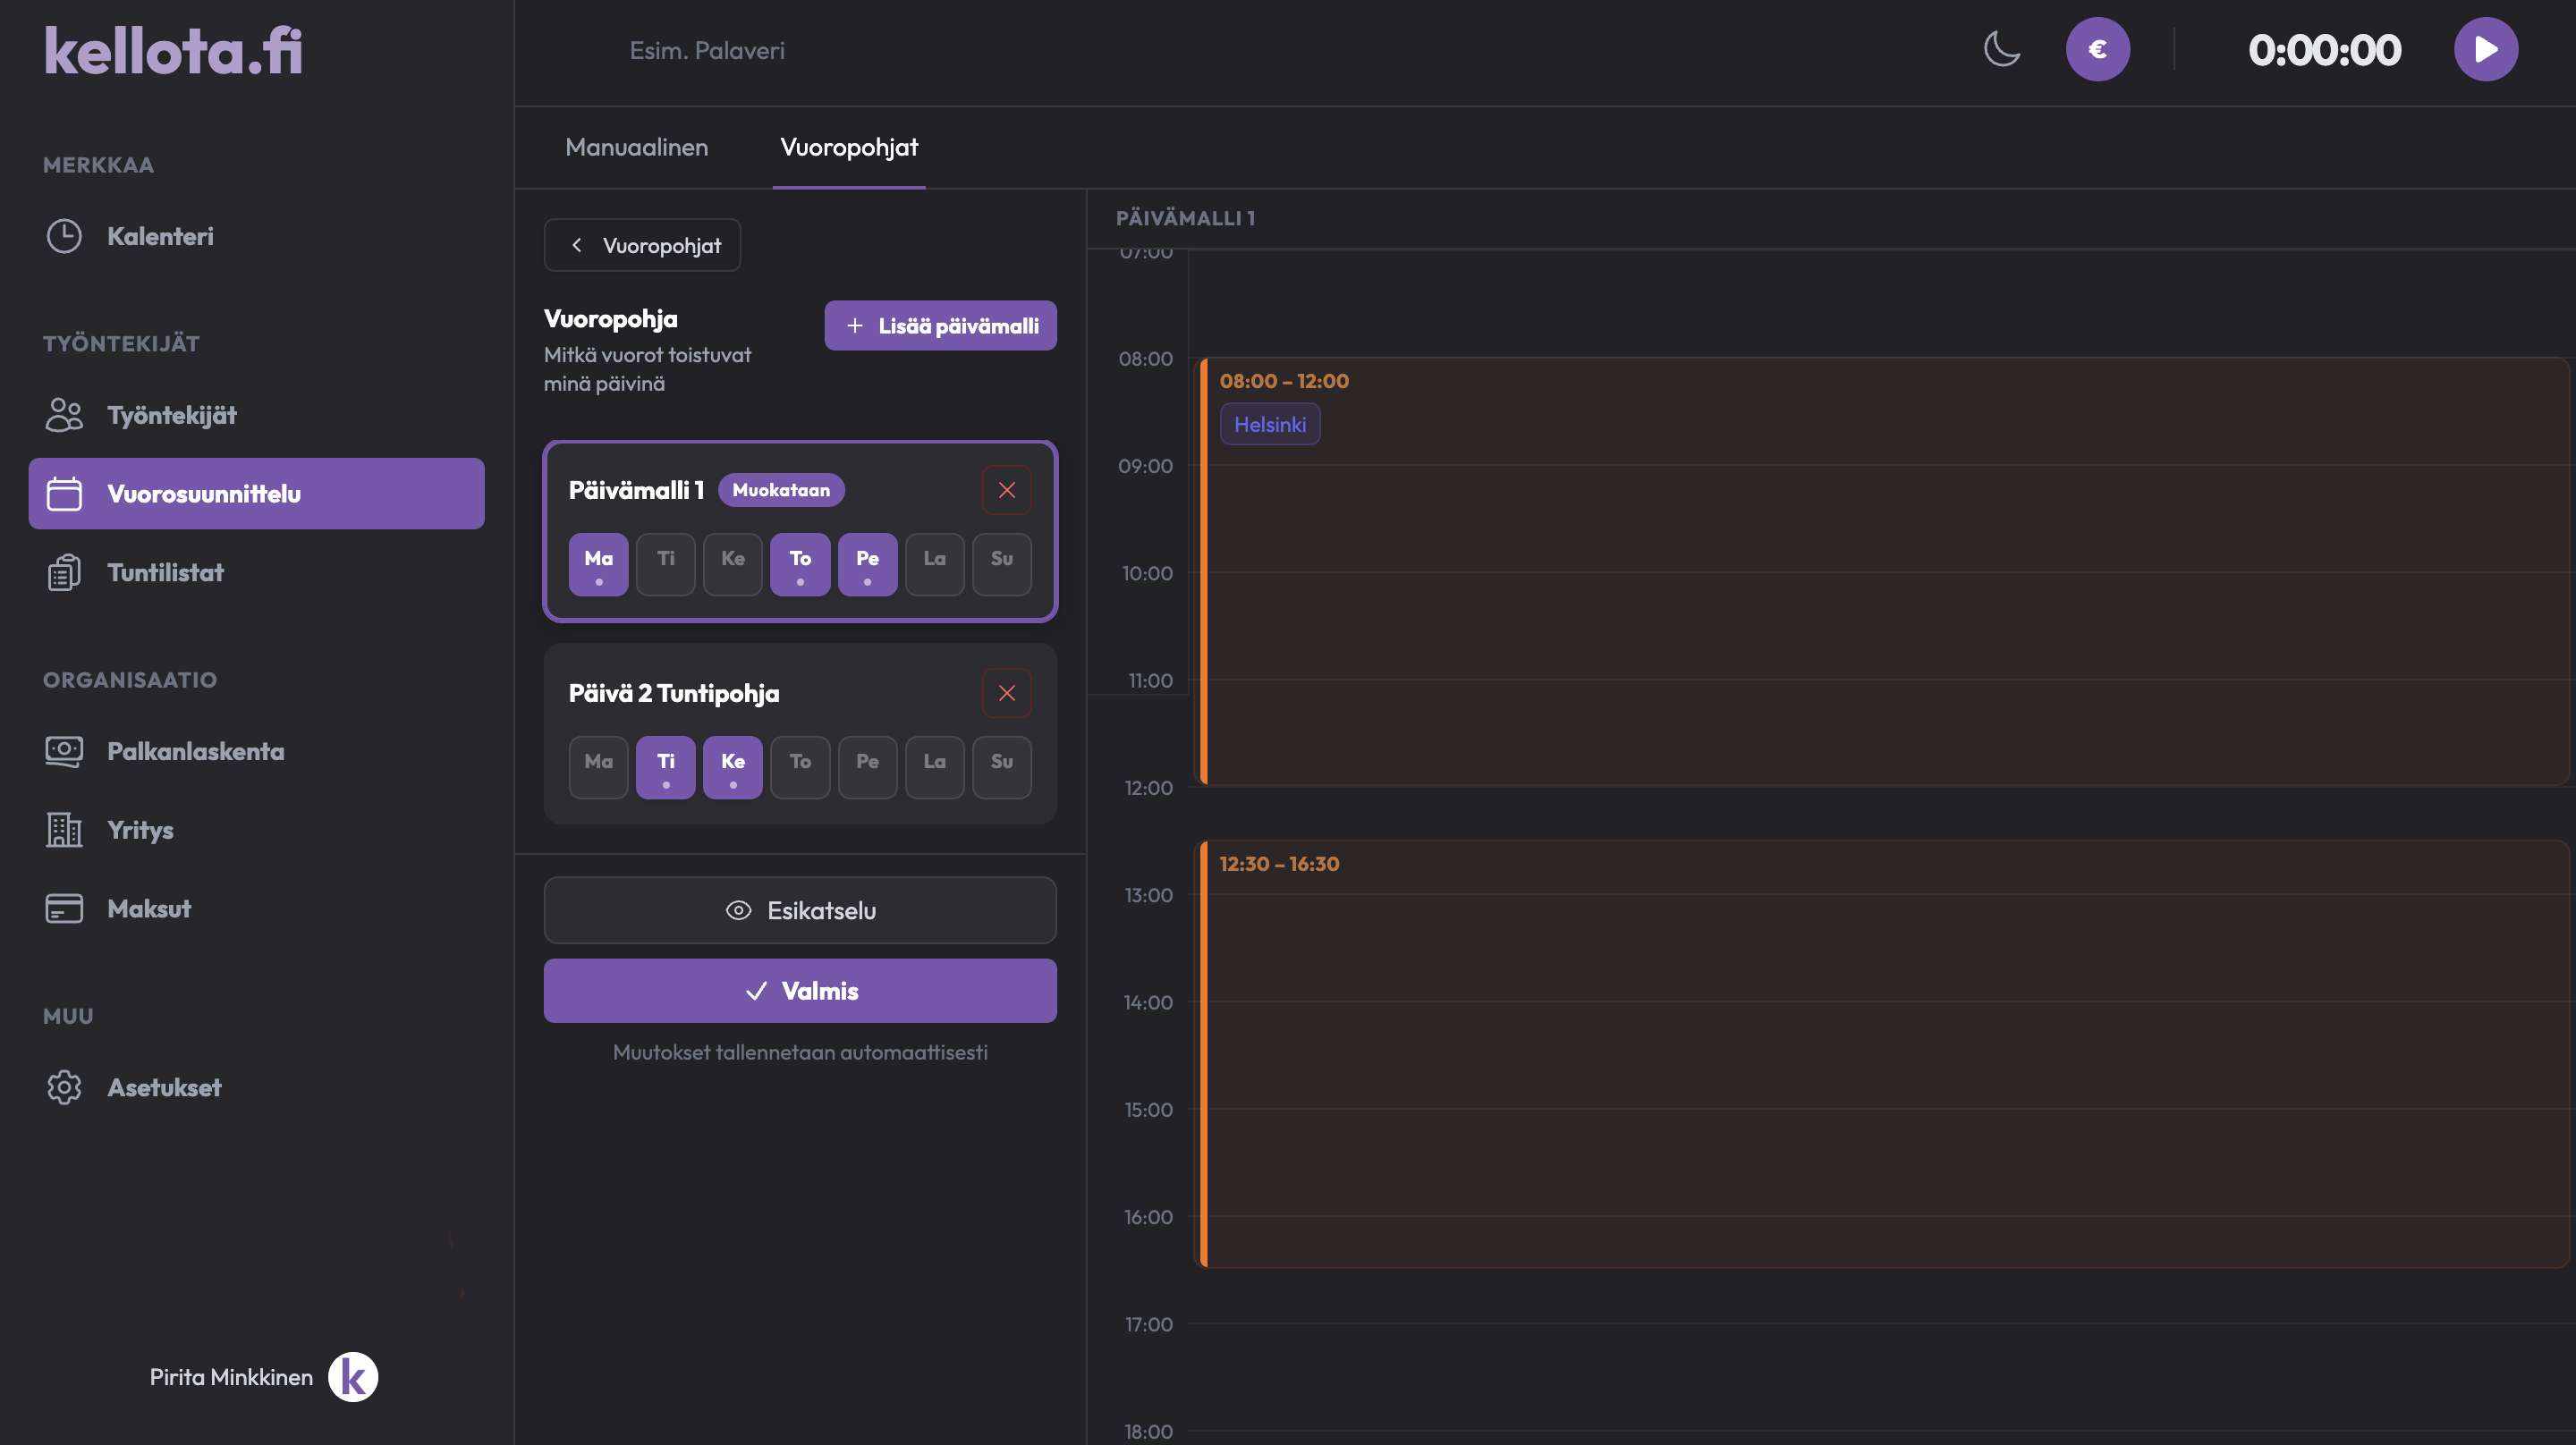Viewport: 2576px width, 1445px height.
Task: Open the Yritys section
Action: pyautogui.click(x=256, y=830)
